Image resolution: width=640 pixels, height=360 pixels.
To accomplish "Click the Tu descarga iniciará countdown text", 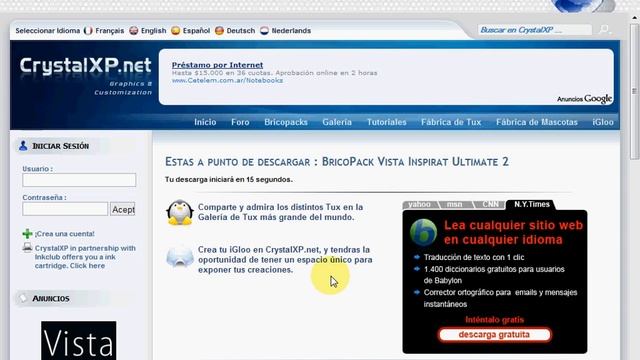I will [x=229, y=179].
